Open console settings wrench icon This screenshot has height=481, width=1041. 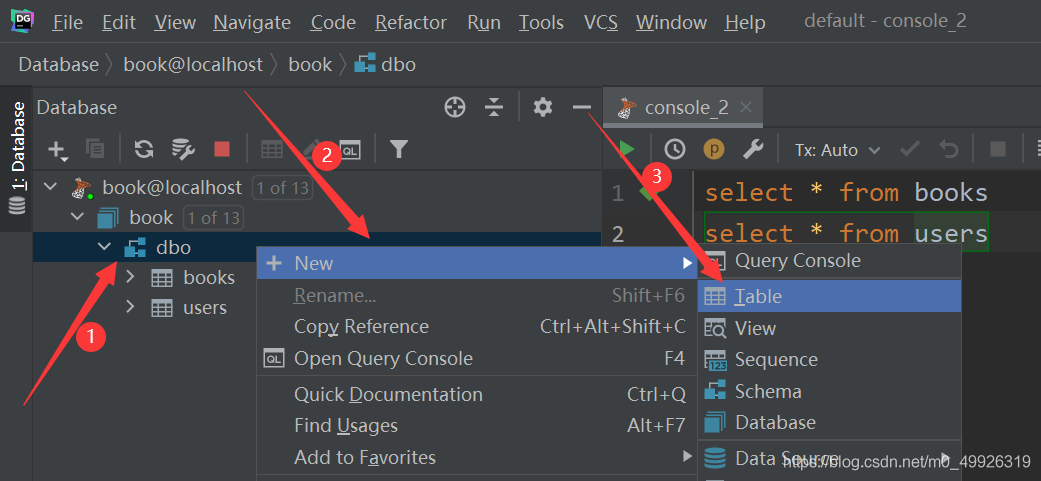(752, 150)
